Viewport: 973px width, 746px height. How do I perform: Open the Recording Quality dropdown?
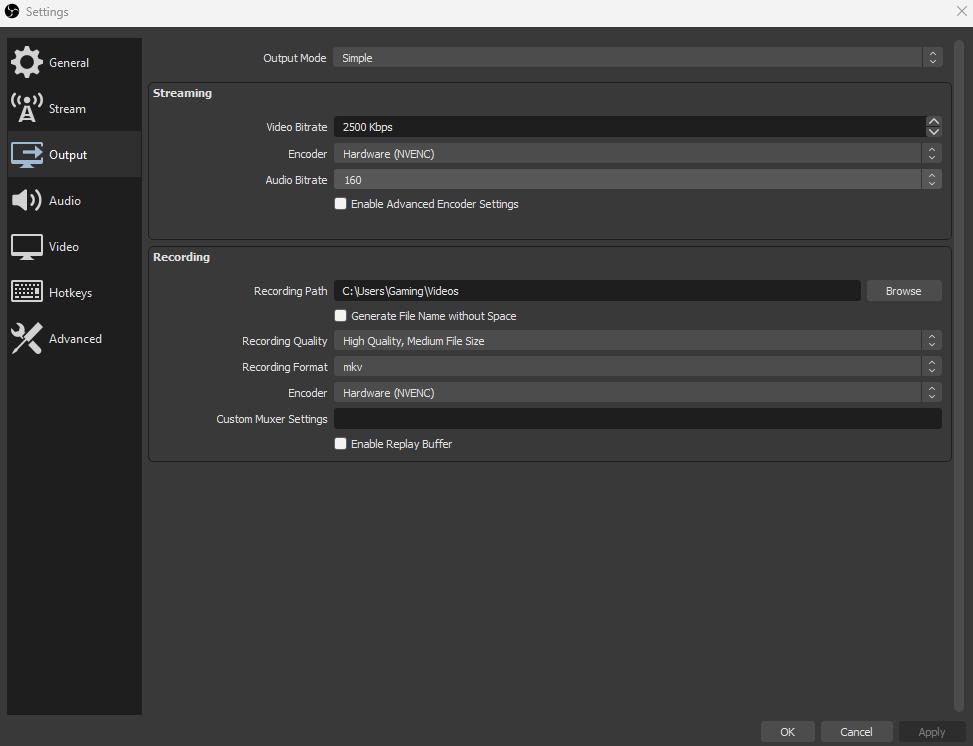pos(638,341)
